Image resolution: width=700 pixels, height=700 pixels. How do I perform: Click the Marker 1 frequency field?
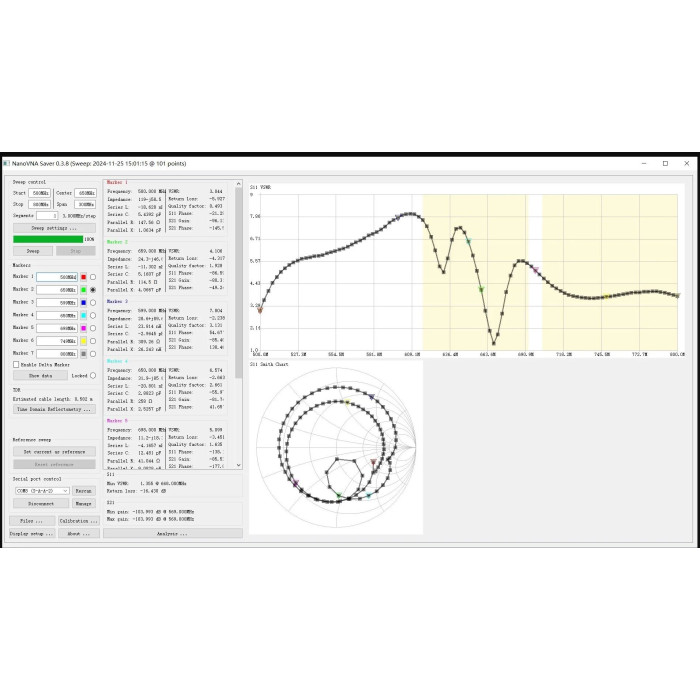point(57,277)
